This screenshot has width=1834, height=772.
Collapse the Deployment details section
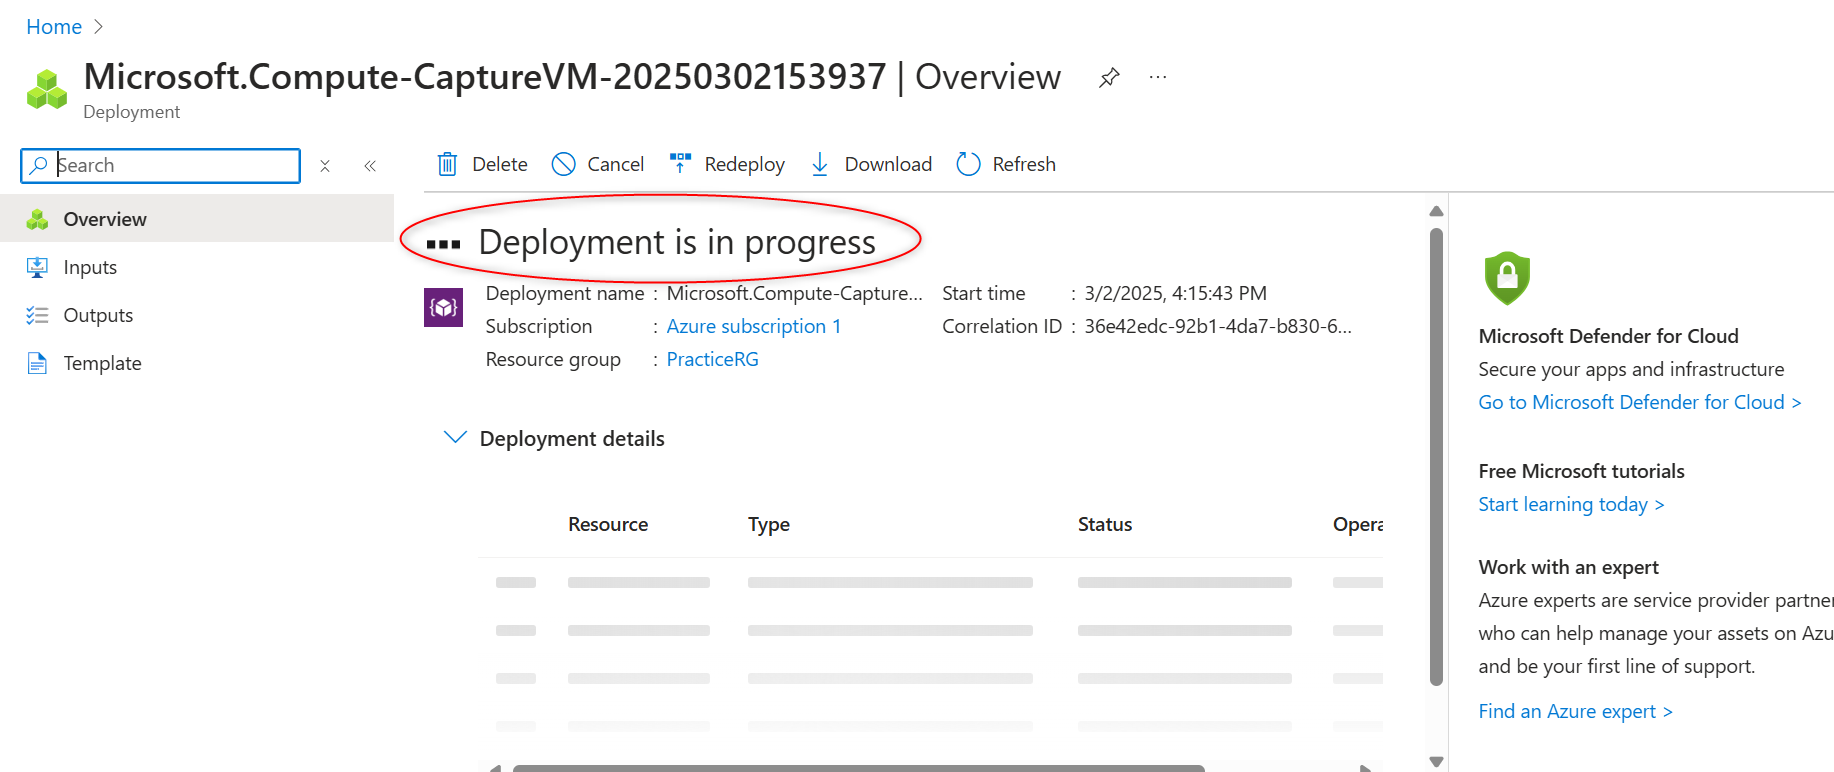click(455, 438)
